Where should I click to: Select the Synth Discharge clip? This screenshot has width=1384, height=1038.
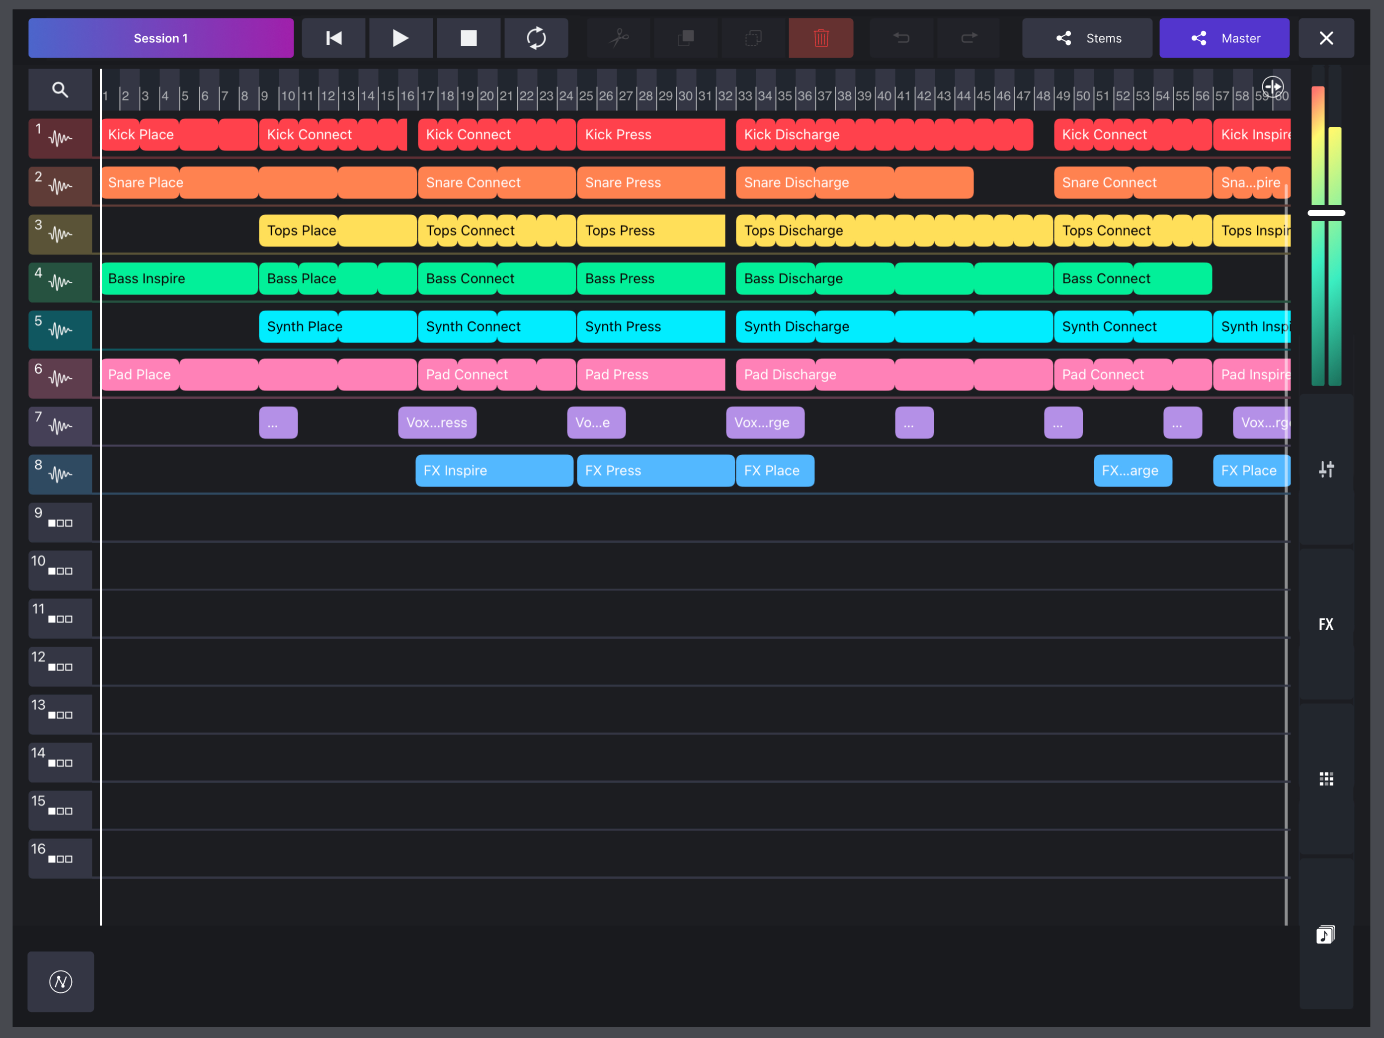[894, 327]
